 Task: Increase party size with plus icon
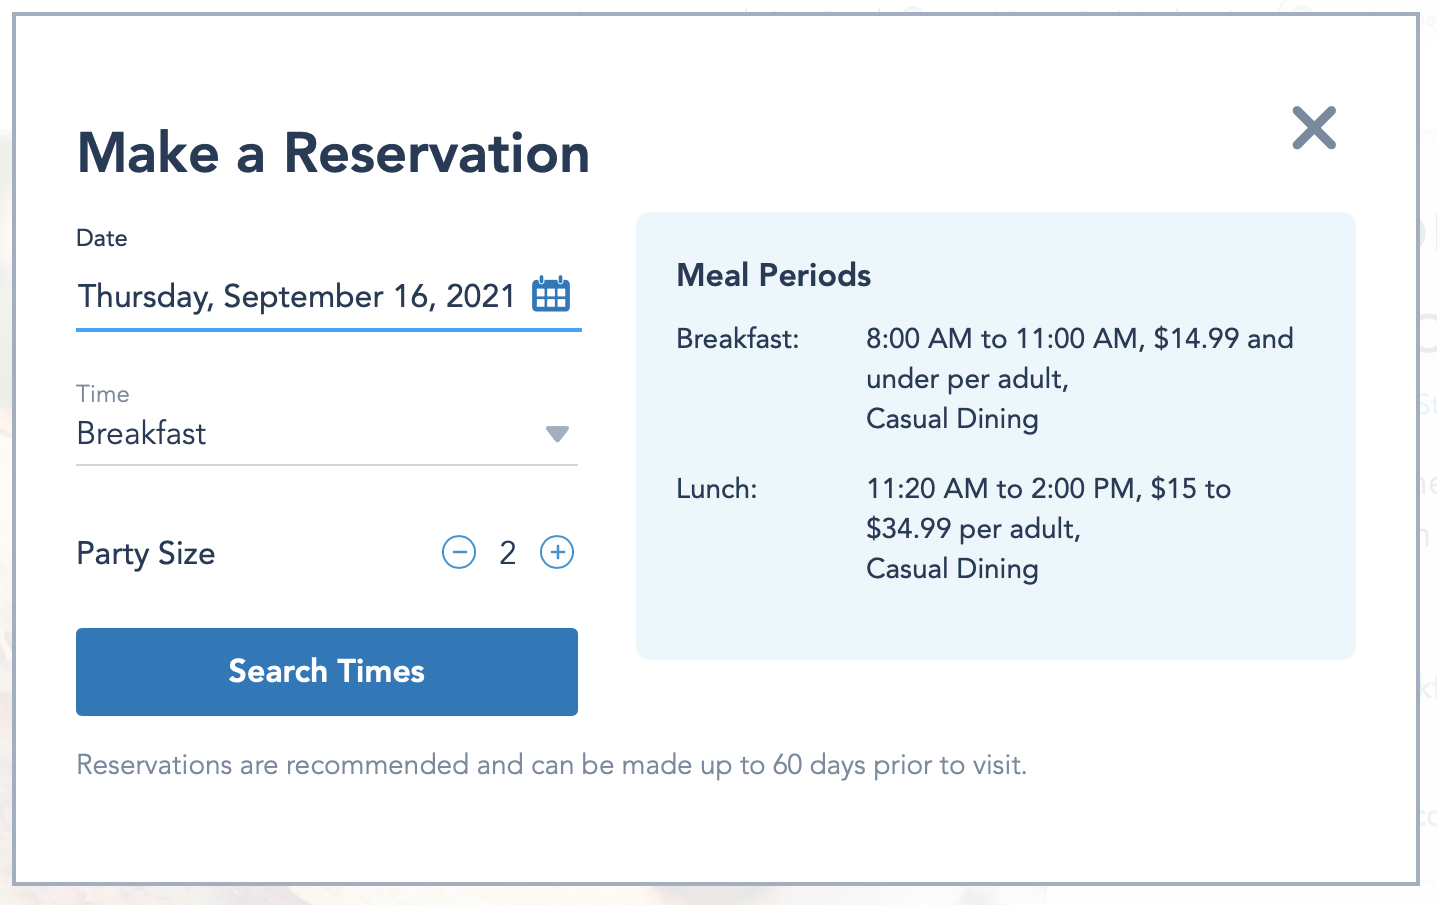coord(557,552)
